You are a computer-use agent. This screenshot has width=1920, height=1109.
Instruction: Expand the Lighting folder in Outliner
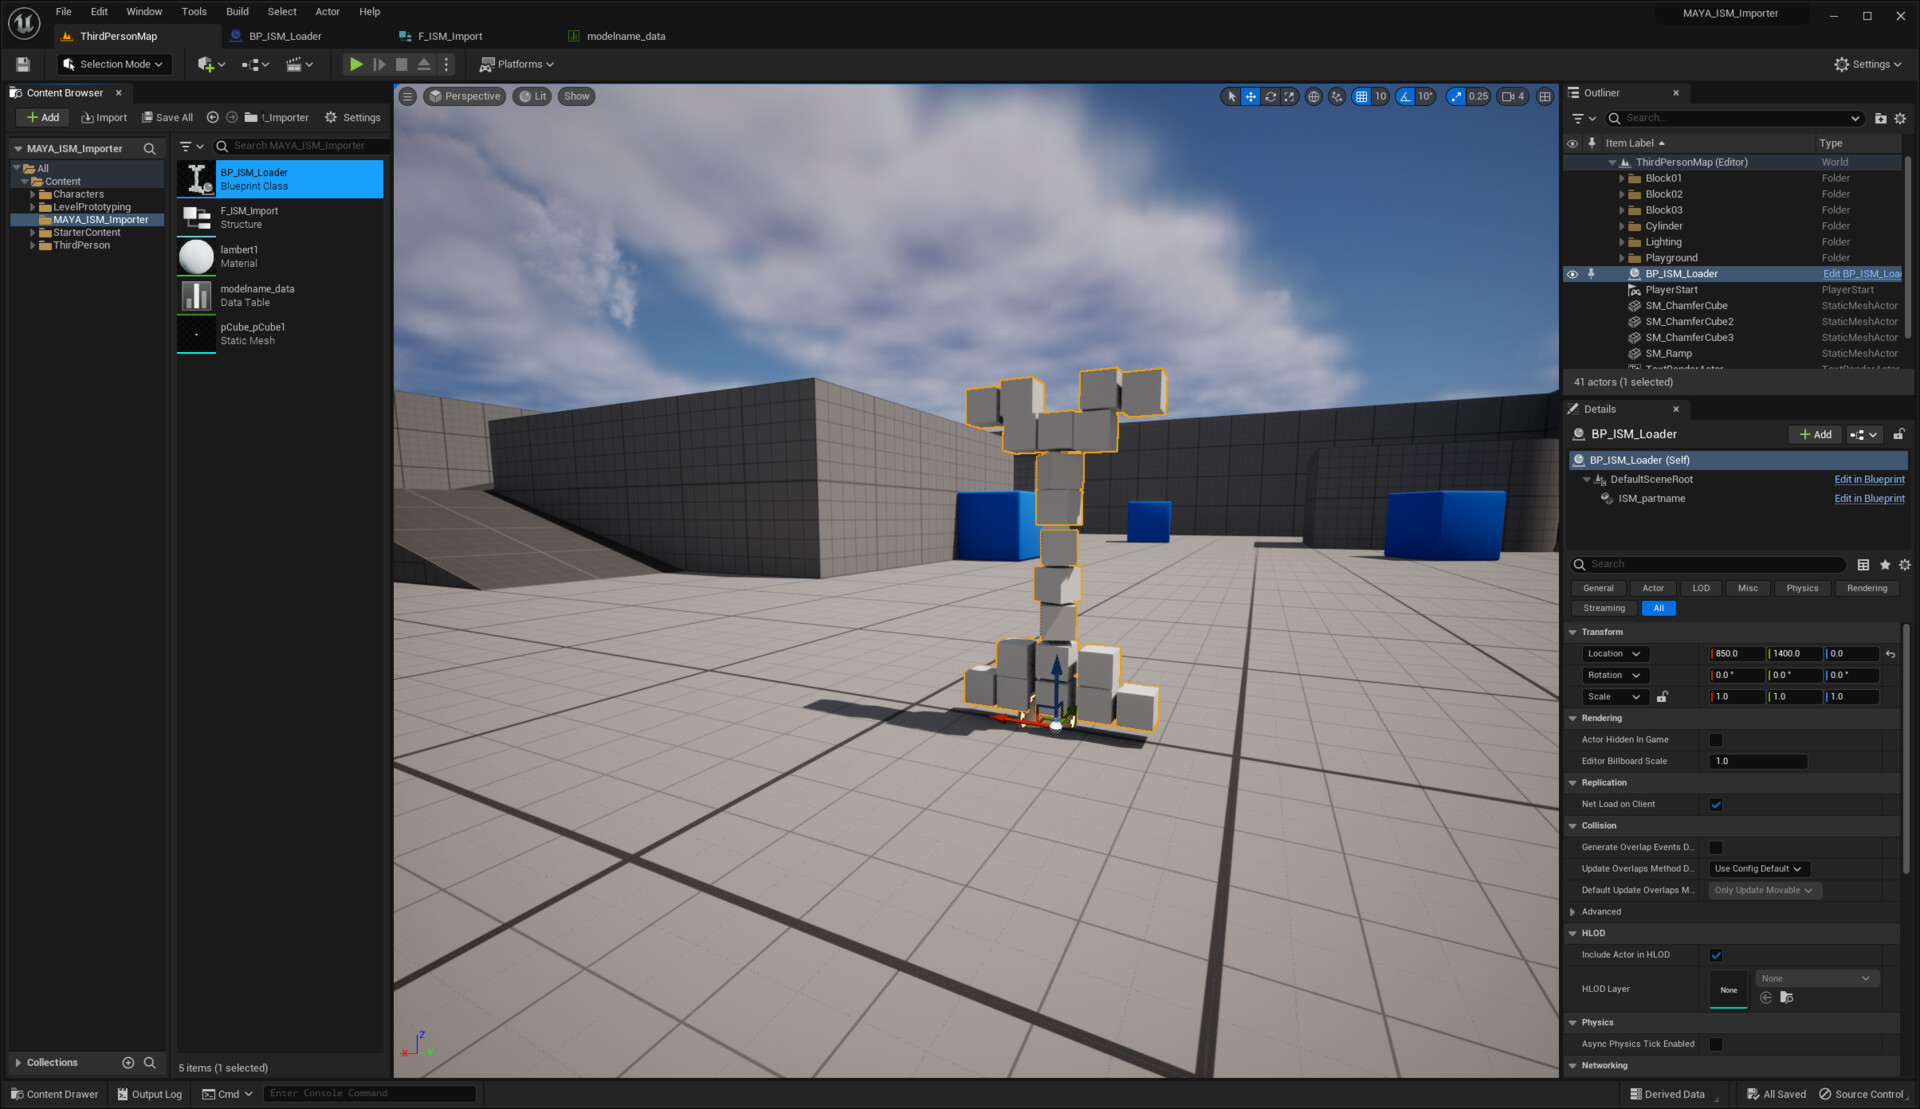pyautogui.click(x=1624, y=242)
